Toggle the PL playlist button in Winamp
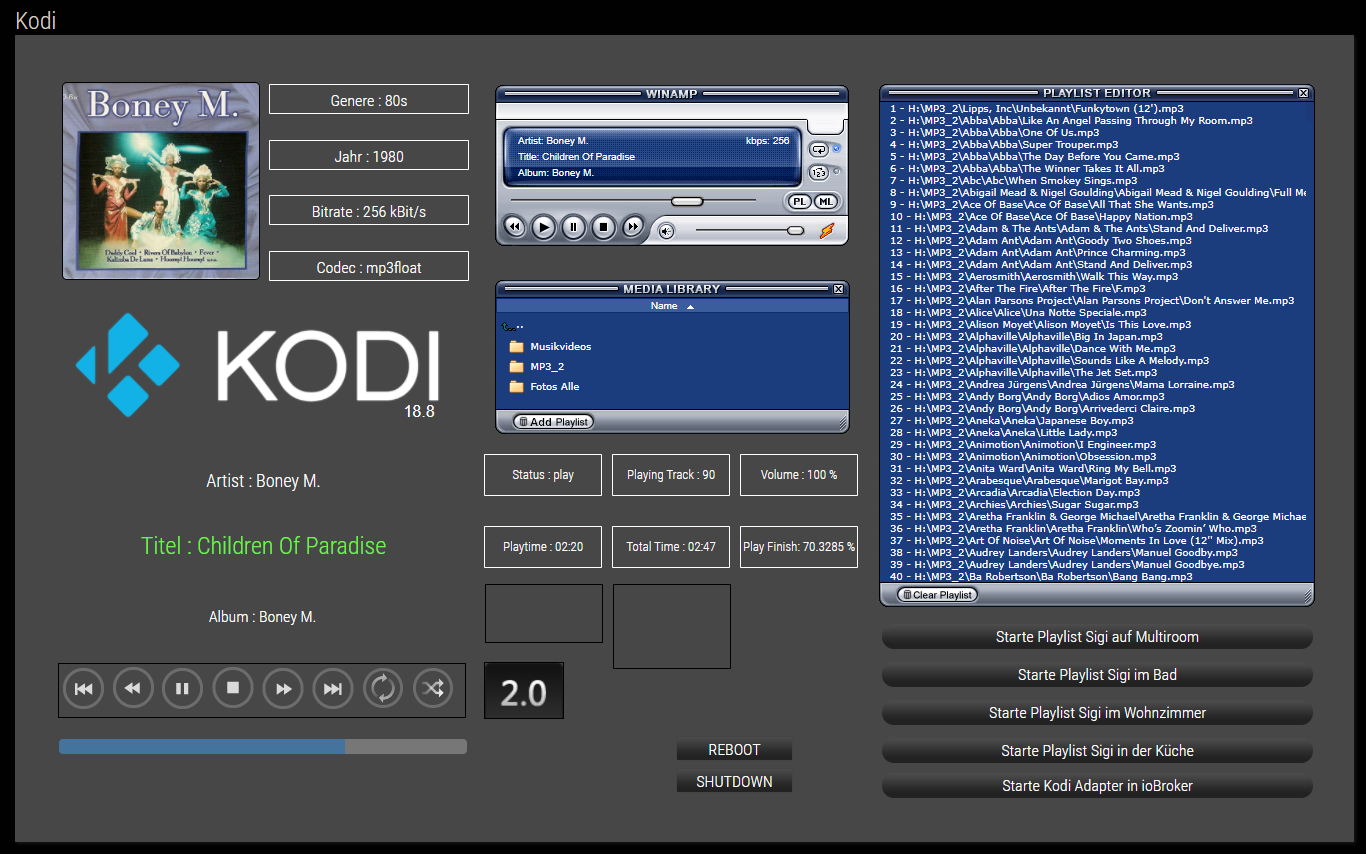Viewport: 1366px width, 854px height. point(799,201)
